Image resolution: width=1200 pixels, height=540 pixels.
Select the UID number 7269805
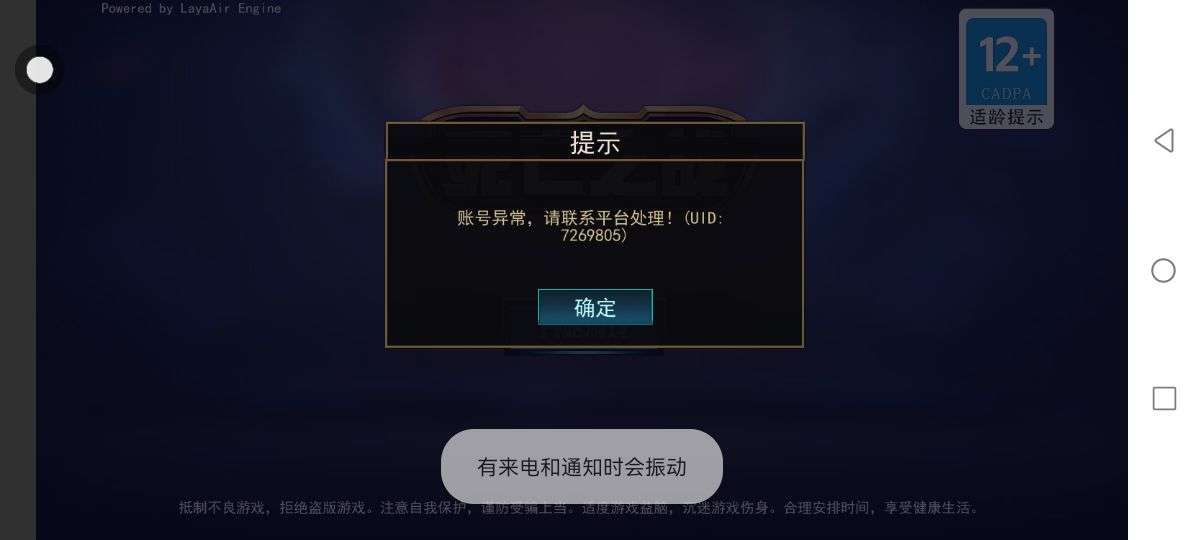[593, 236]
